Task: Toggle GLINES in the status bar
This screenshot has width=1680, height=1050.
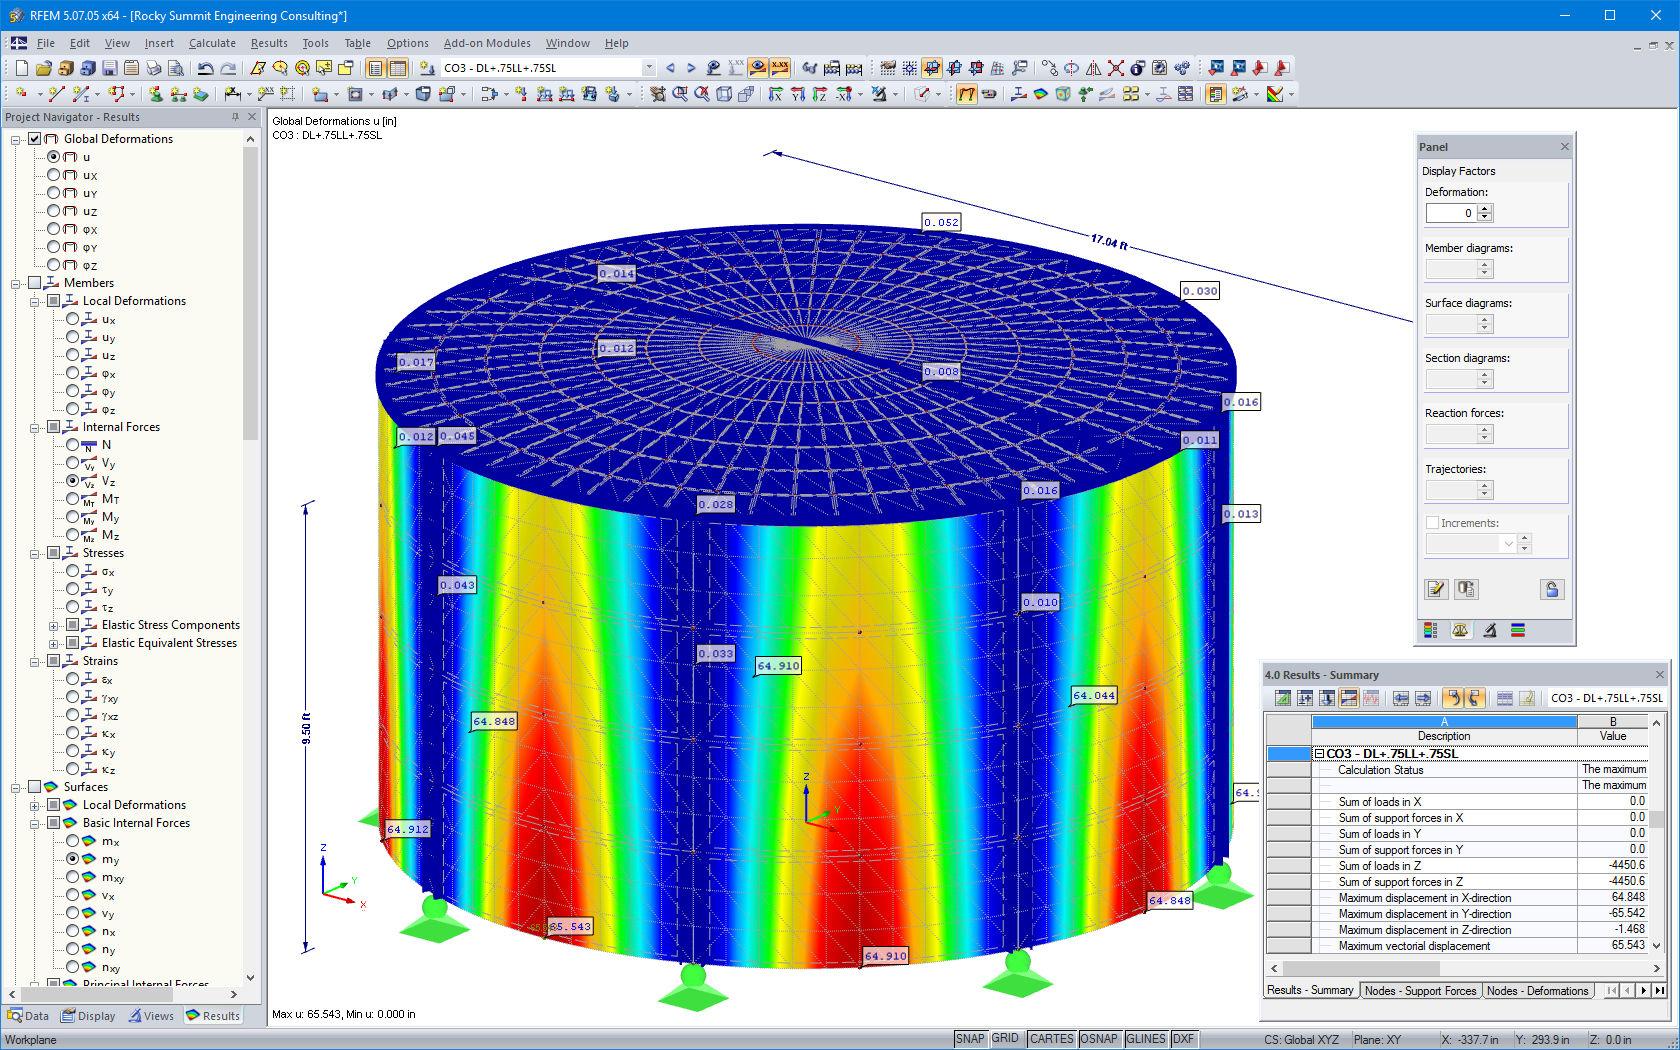Action: click(1146, 1039)
